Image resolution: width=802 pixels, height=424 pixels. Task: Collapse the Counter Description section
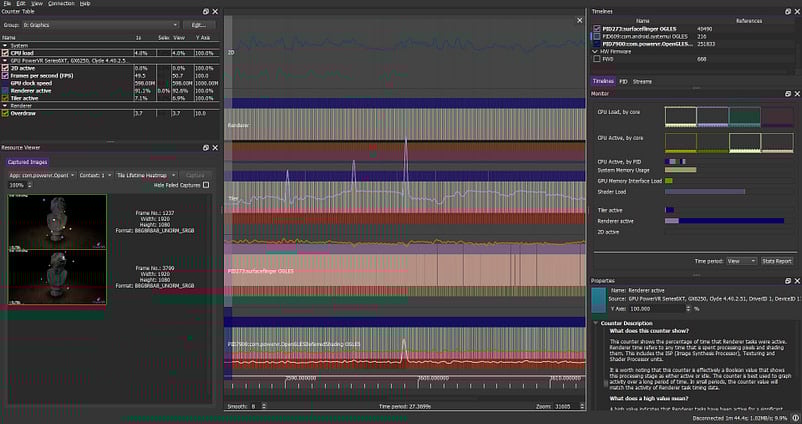[596, 323]
